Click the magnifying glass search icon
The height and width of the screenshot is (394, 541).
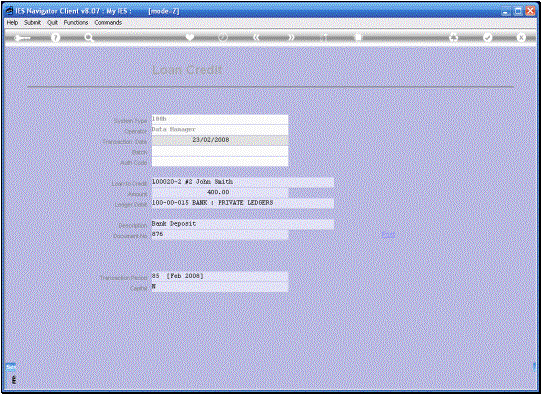89,38
